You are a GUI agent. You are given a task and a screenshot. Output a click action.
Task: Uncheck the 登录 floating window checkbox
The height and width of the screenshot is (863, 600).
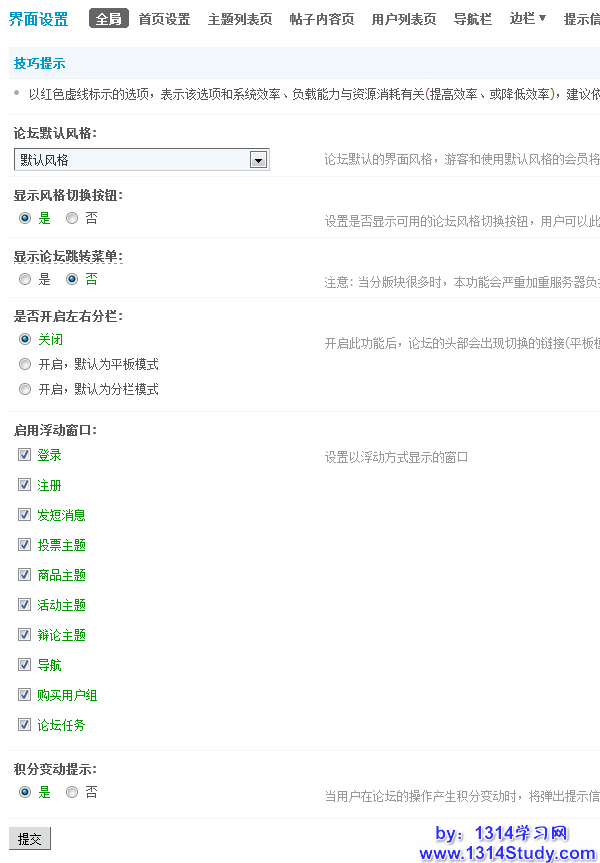point(25,455)
